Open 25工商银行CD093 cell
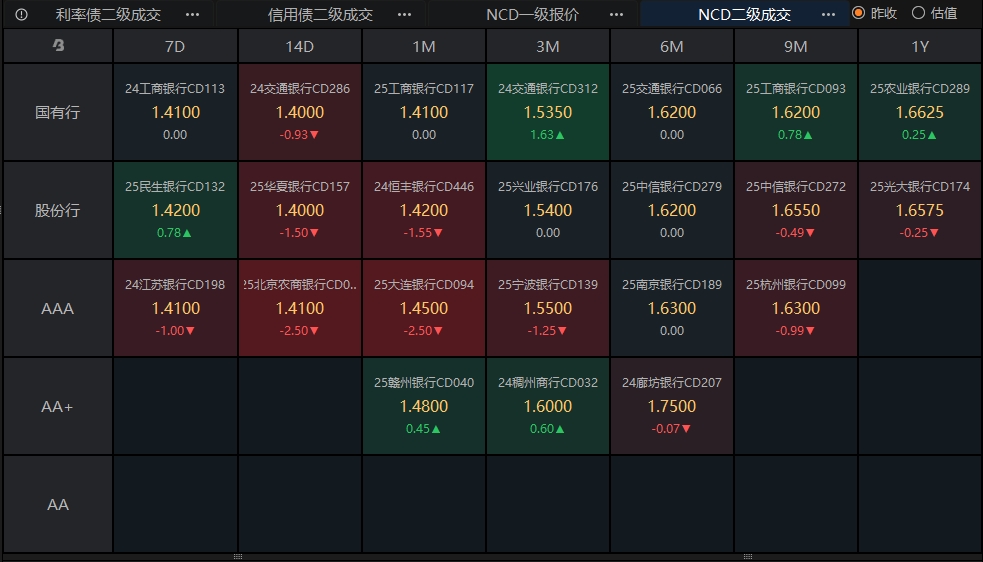983x562 pixels. (x=796, y=112)
